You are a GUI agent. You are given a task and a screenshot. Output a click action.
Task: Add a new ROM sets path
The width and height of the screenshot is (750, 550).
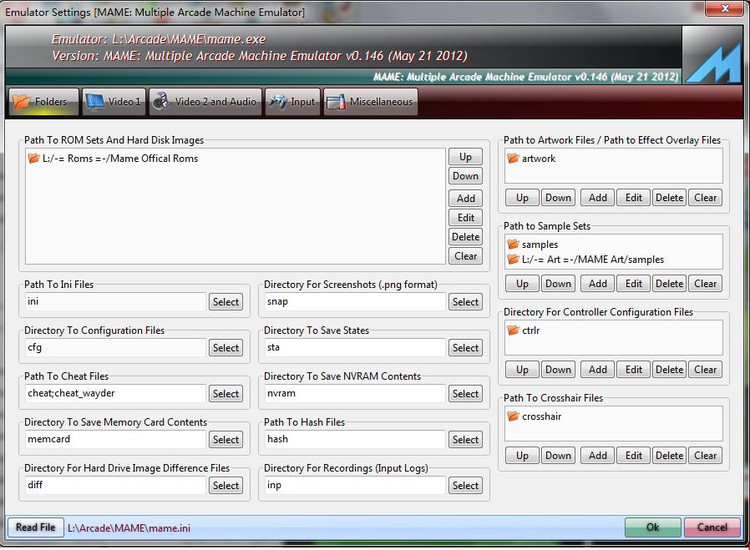click(x=465, y=198)
